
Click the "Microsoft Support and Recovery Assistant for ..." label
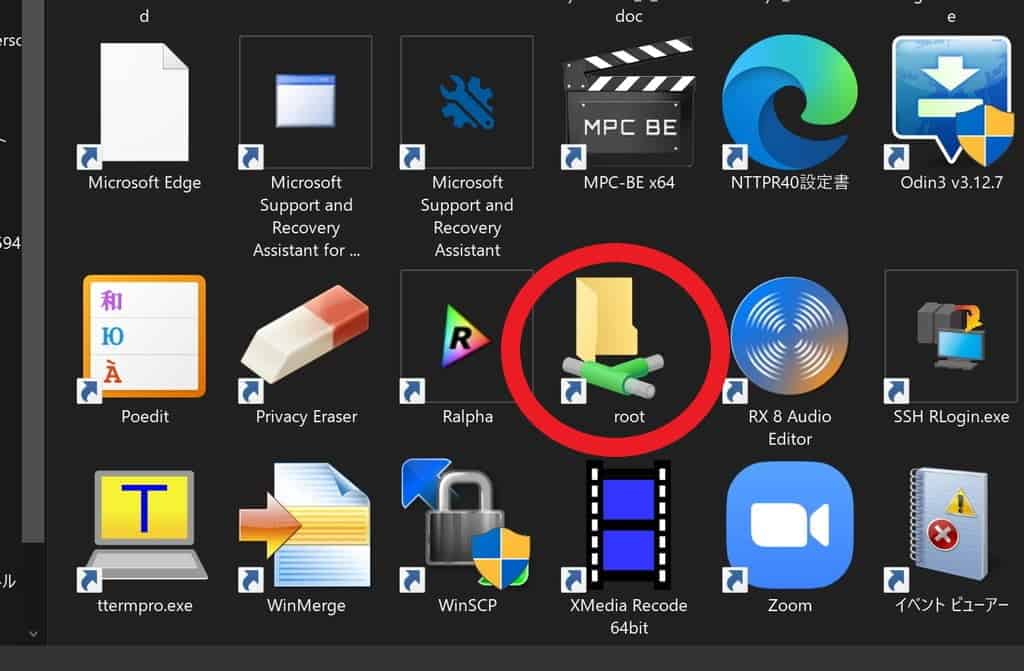306,216
